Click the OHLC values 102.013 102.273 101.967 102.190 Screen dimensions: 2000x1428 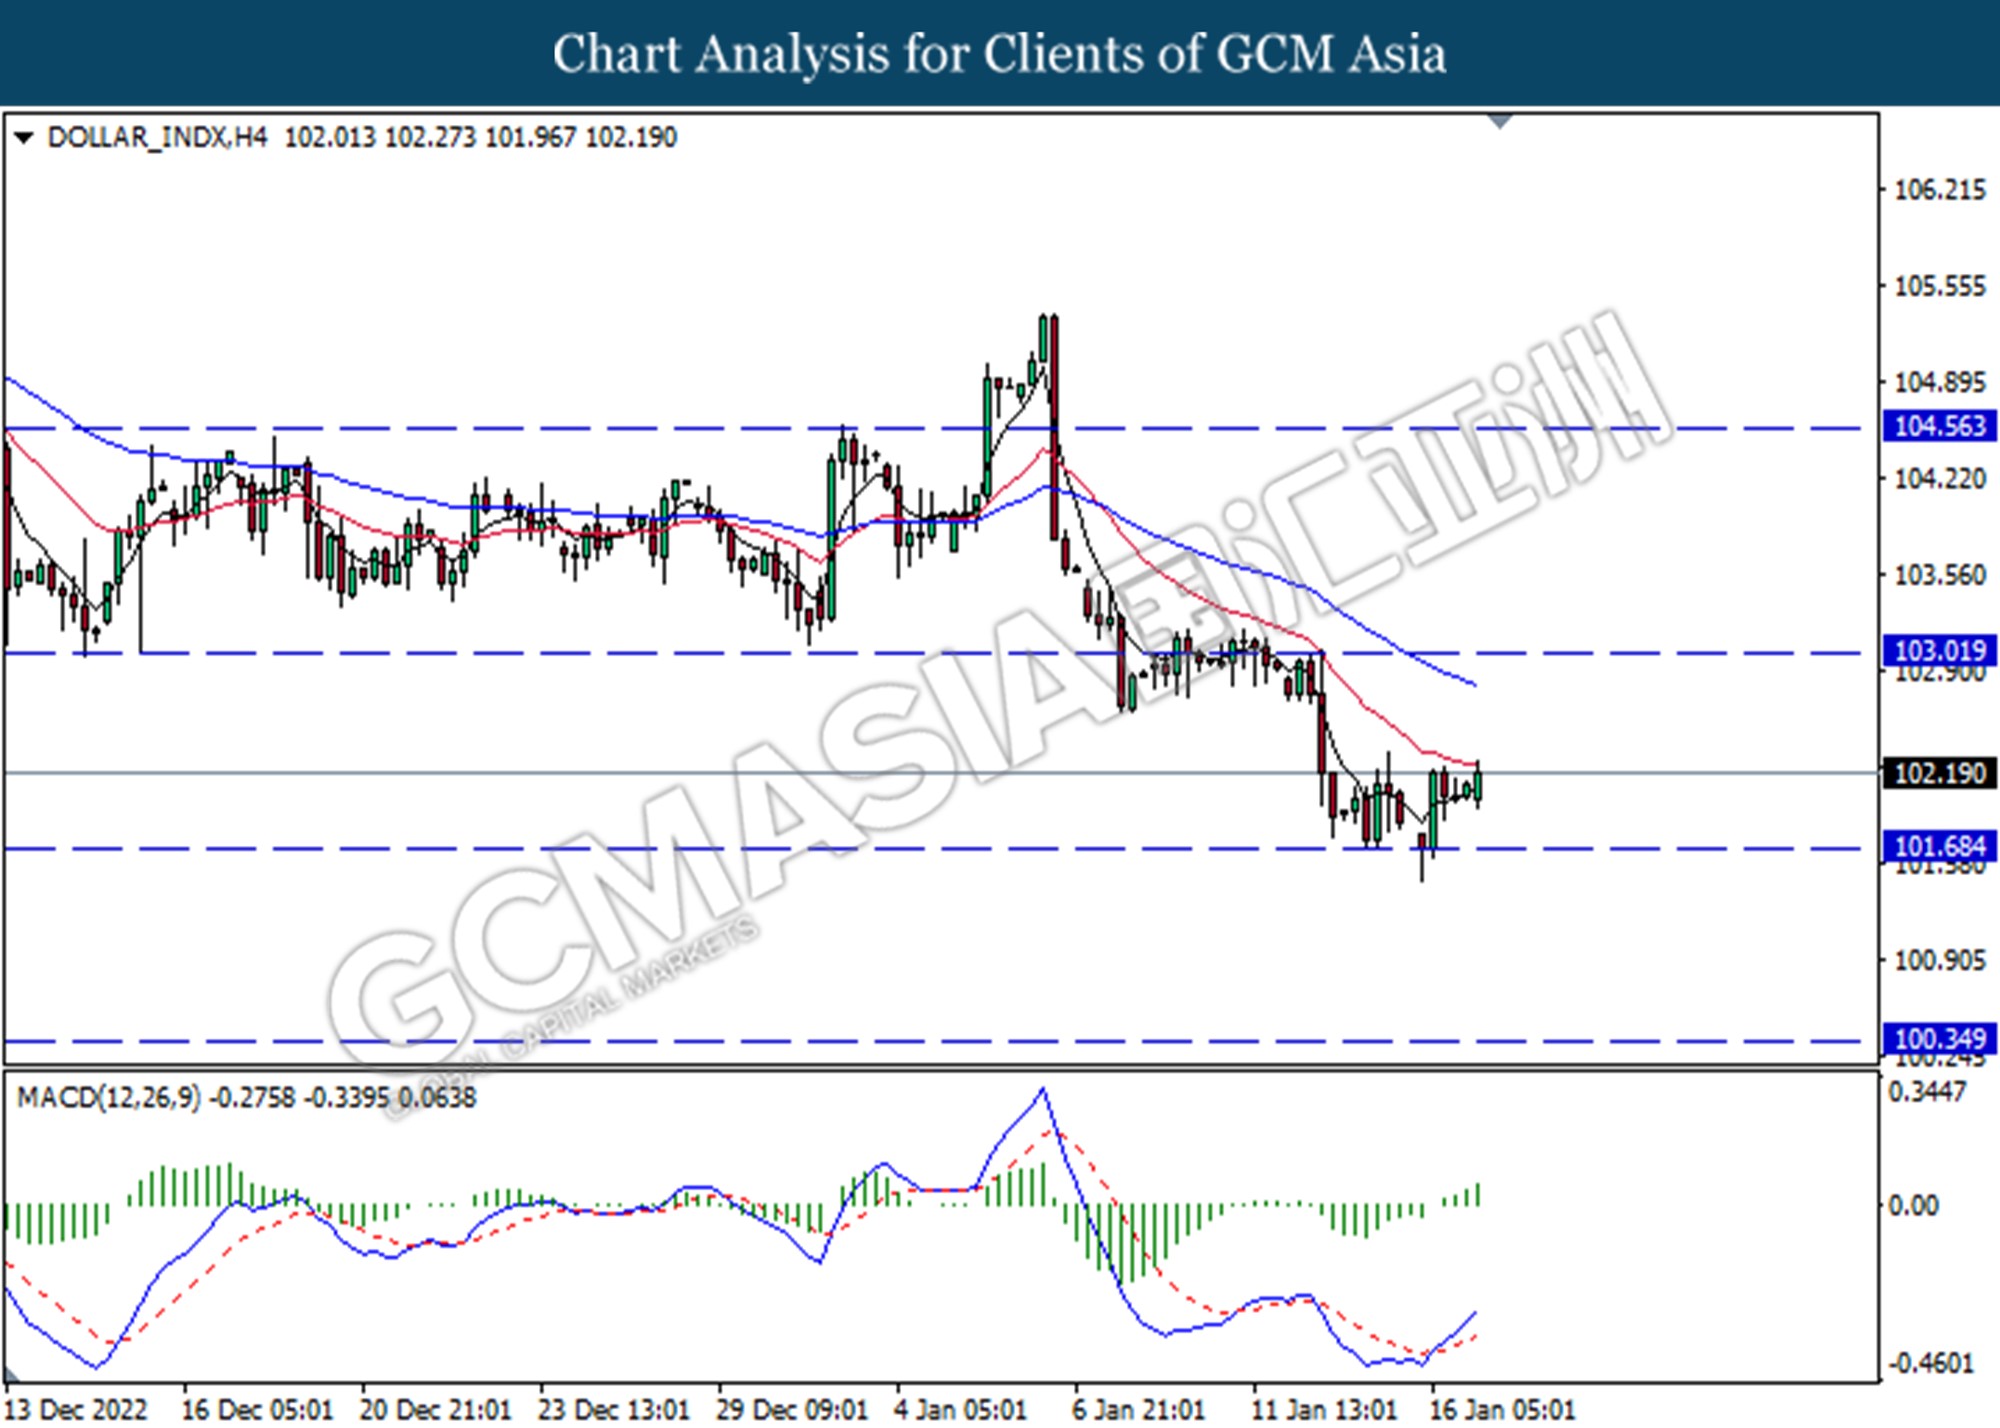(x=481, y=137)
